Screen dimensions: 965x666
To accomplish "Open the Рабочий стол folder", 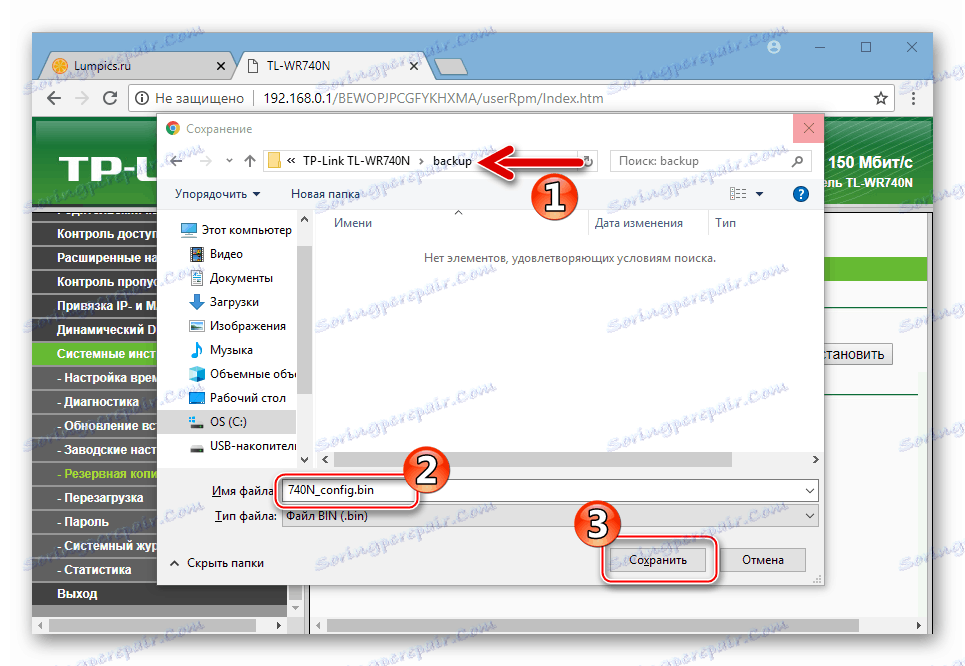I will click(x=238, y=398).
